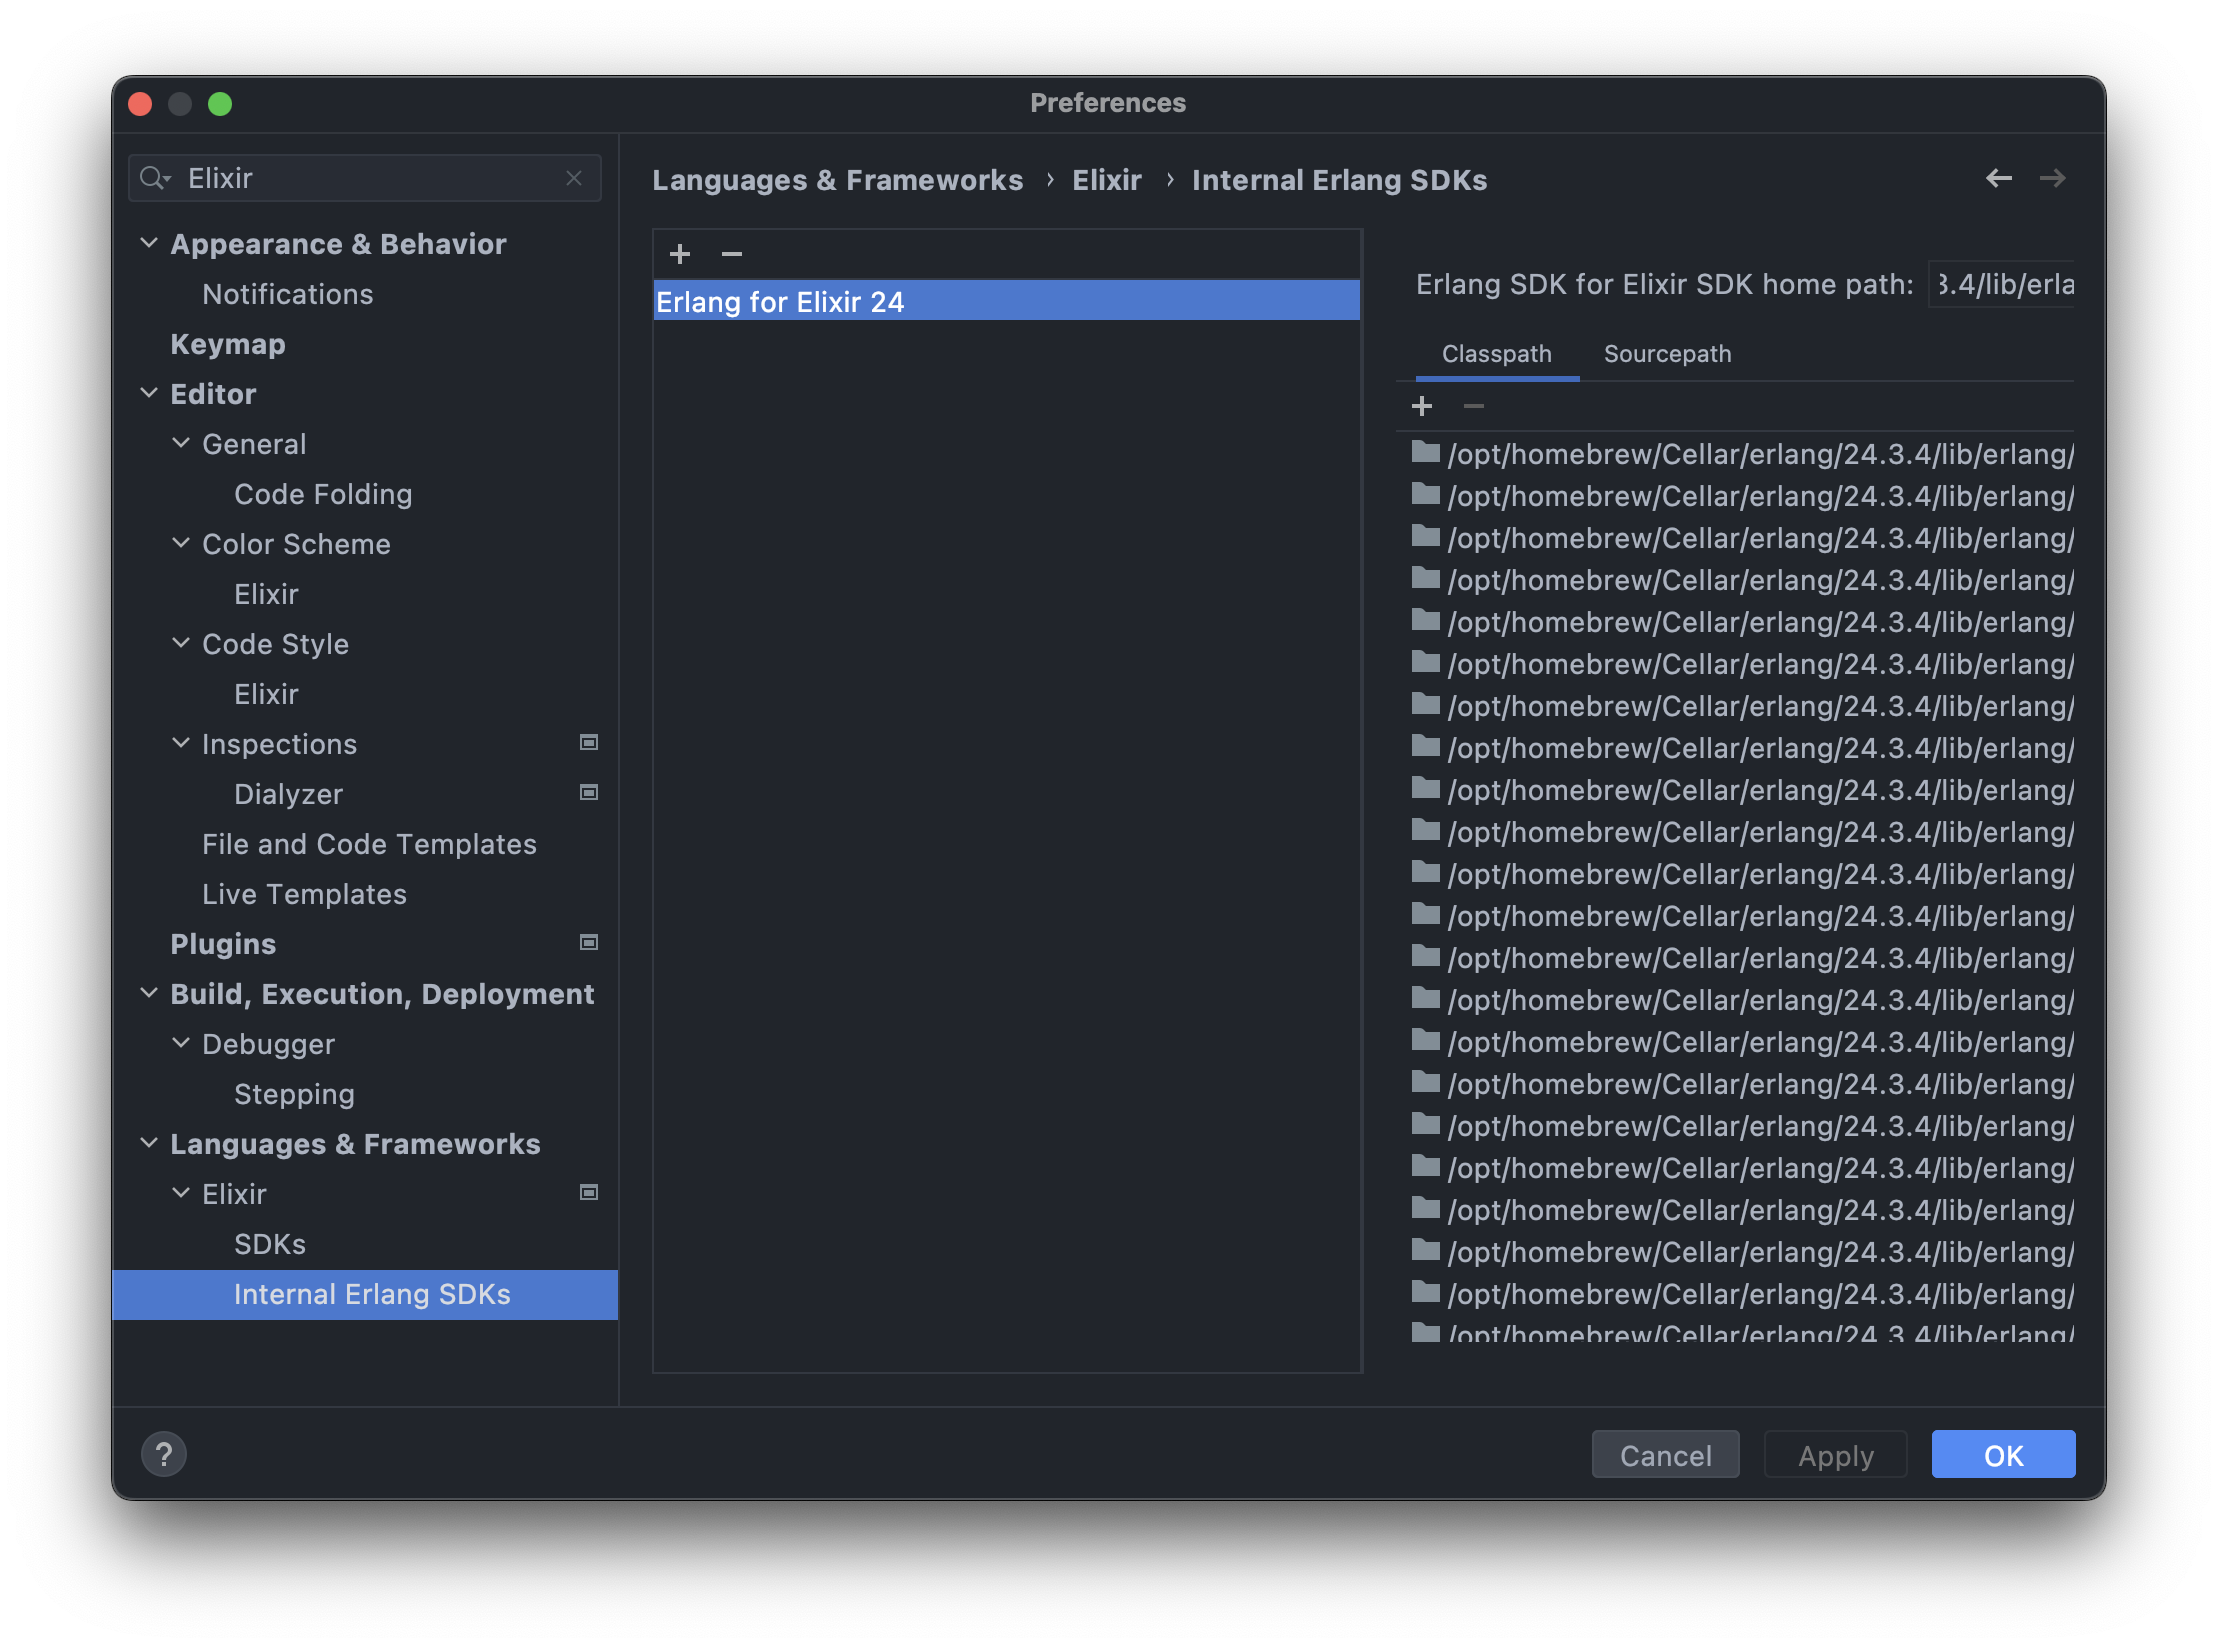2218x1648 pixels.
Task: Click the Apply button
Action: click(x=1835, y=1454)
